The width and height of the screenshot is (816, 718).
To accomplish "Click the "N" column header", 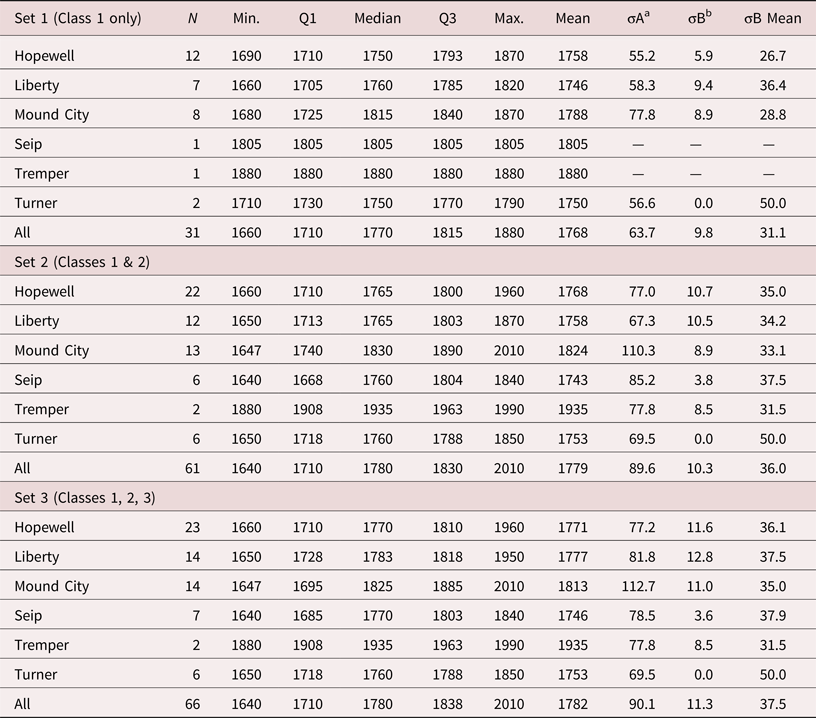I will (192, 18).
